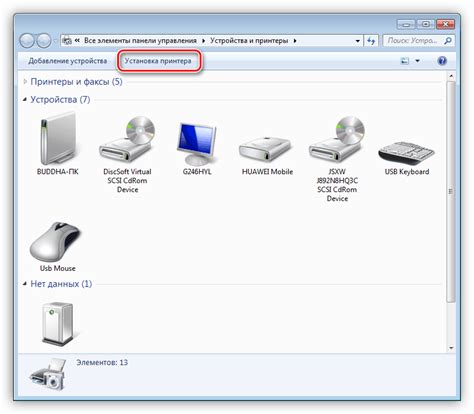
Task: Click the scroll down arrow
Action: (451, 348)
